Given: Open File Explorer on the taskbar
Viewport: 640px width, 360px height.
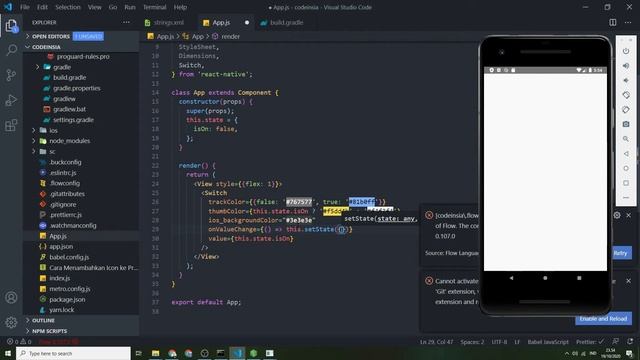Looking at the screenshot, I should (156, 353).
